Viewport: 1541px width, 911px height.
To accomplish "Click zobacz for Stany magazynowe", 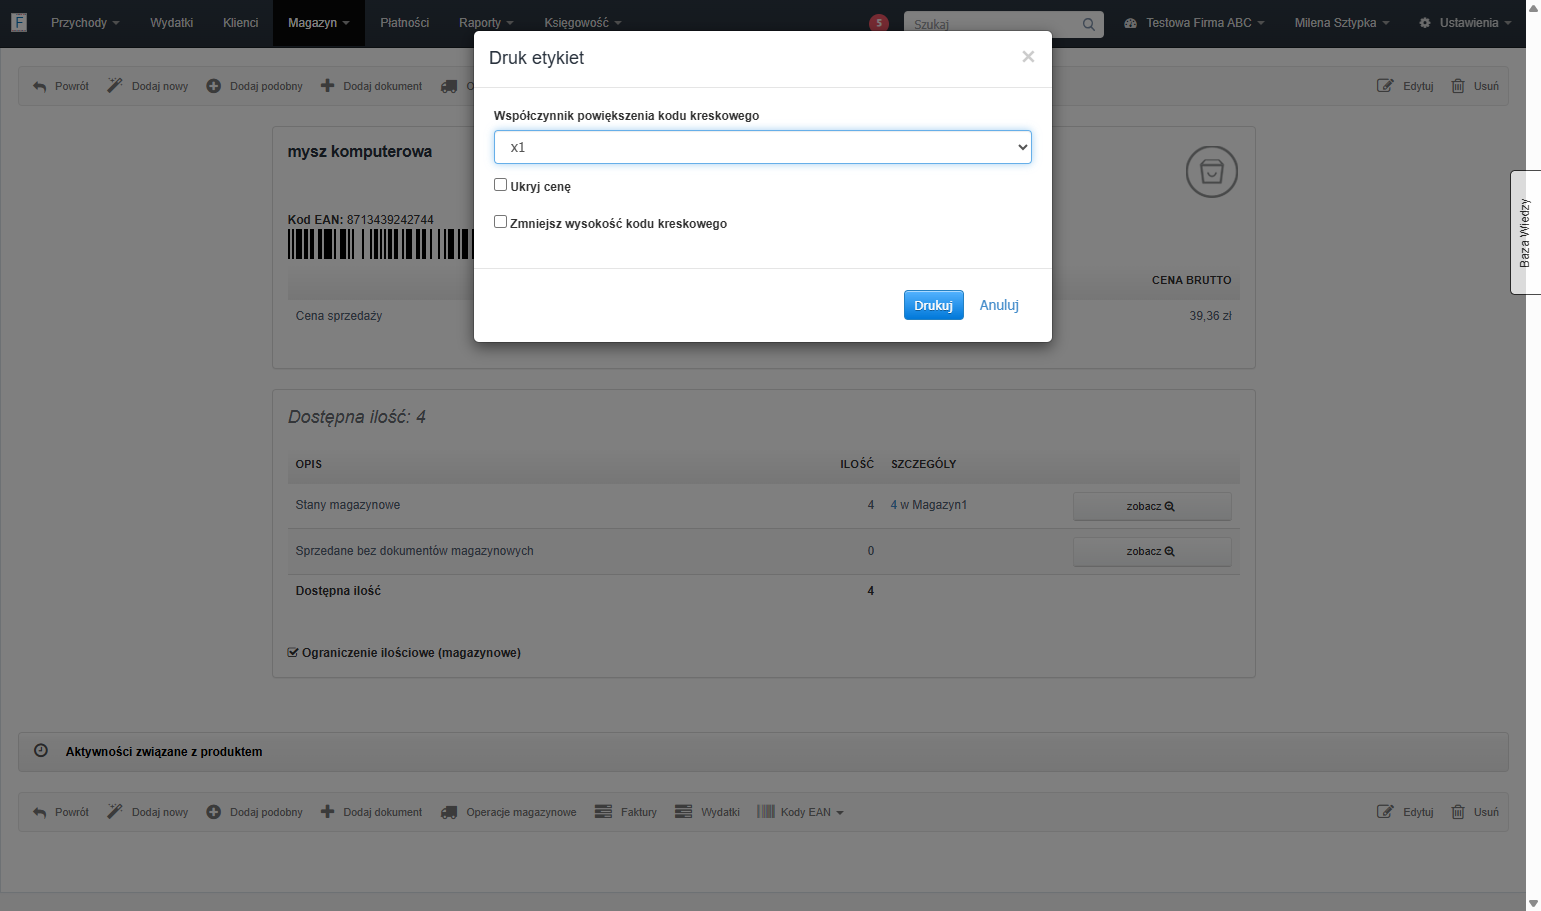I will click(1152, 506).
